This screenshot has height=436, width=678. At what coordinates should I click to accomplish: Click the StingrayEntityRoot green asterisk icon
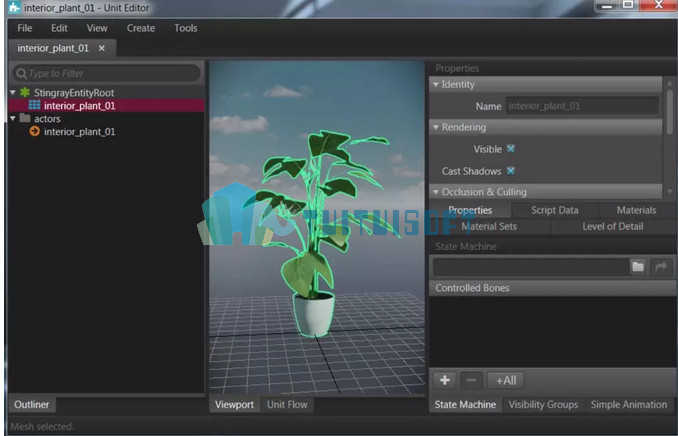pos(25,92)
